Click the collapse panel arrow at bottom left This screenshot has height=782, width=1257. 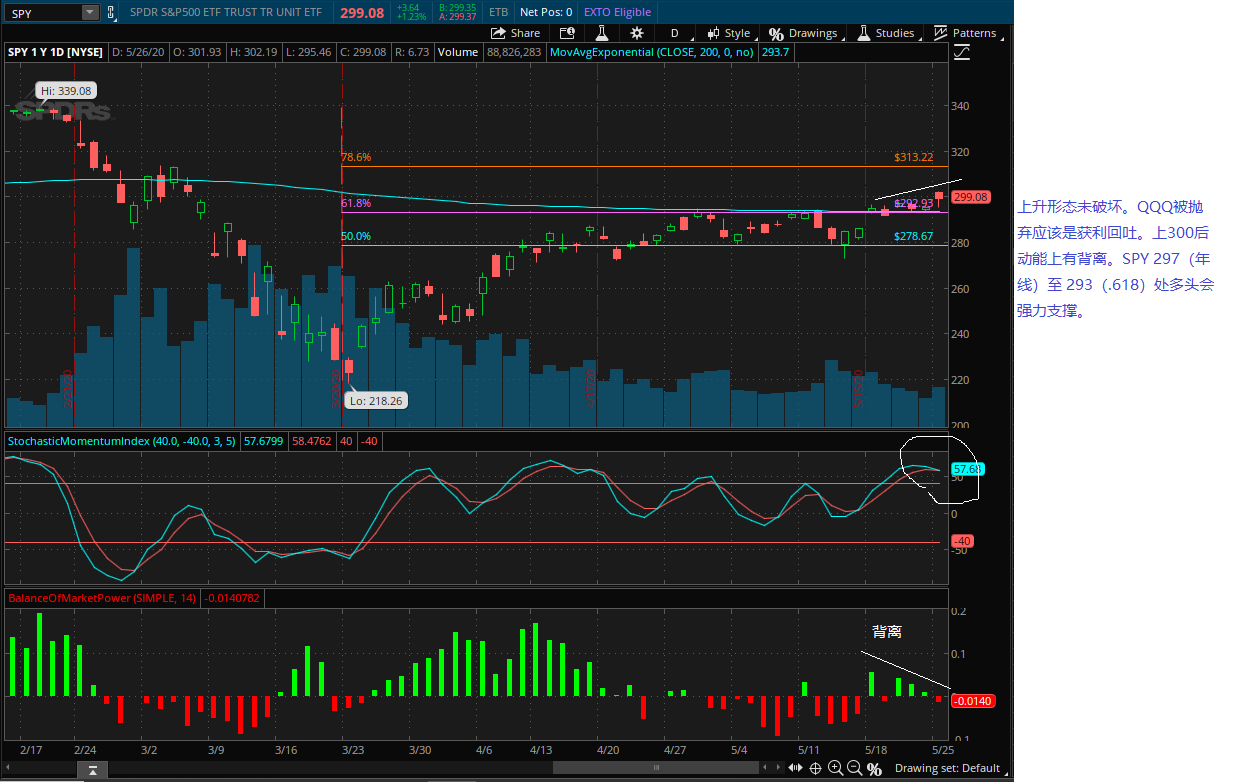point(92,768)
